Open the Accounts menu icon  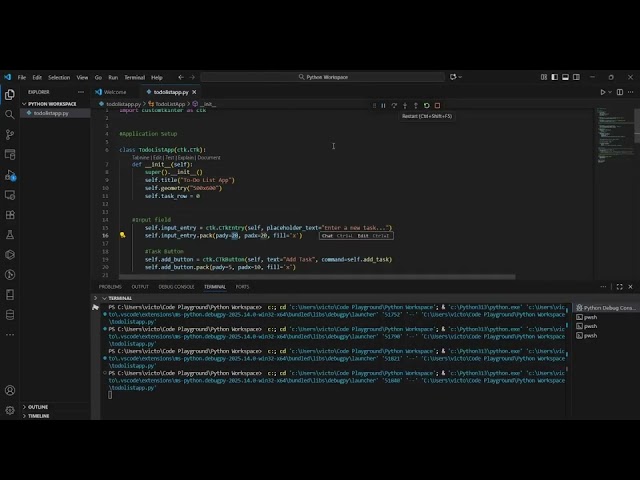click(10, 391)
